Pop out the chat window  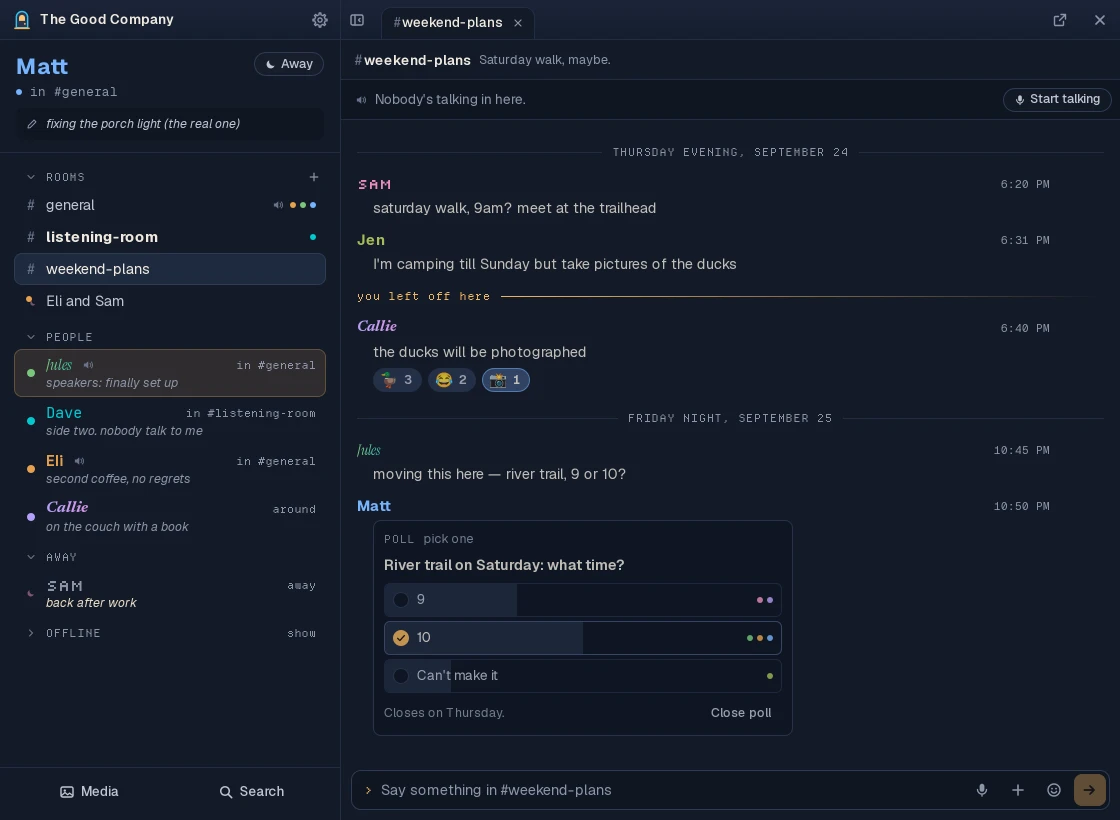(1060, 20)
